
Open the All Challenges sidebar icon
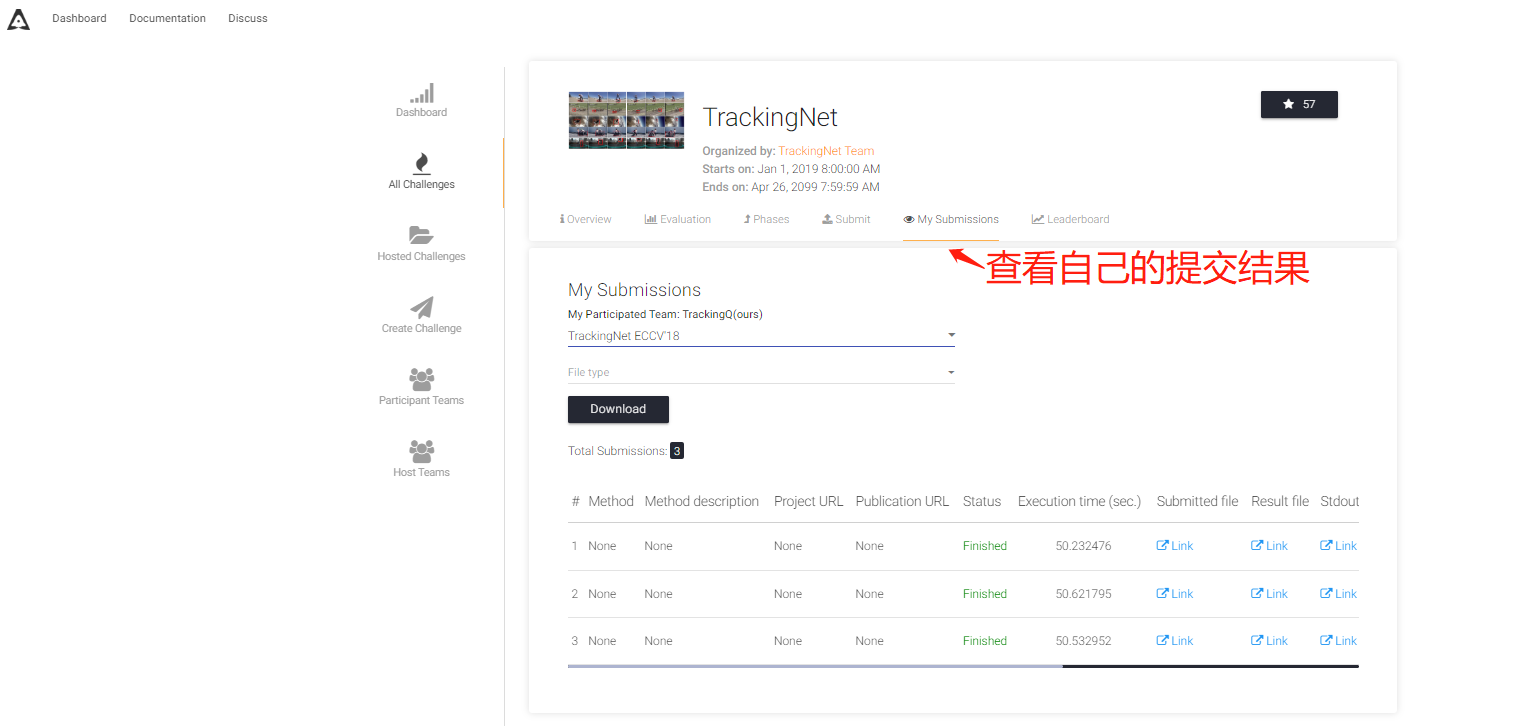pos(421,162)
